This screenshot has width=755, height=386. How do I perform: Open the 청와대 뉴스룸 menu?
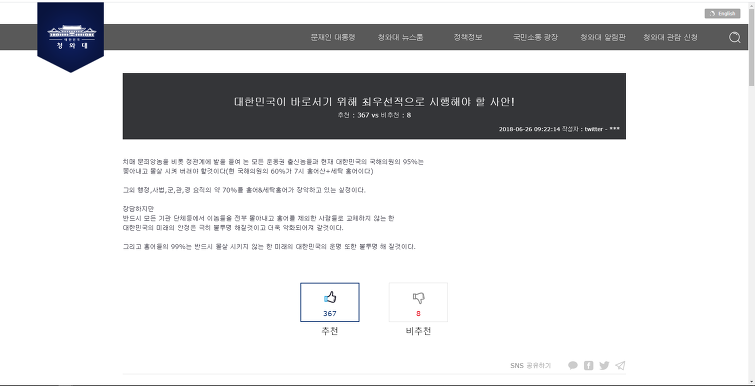pos(400,37)
